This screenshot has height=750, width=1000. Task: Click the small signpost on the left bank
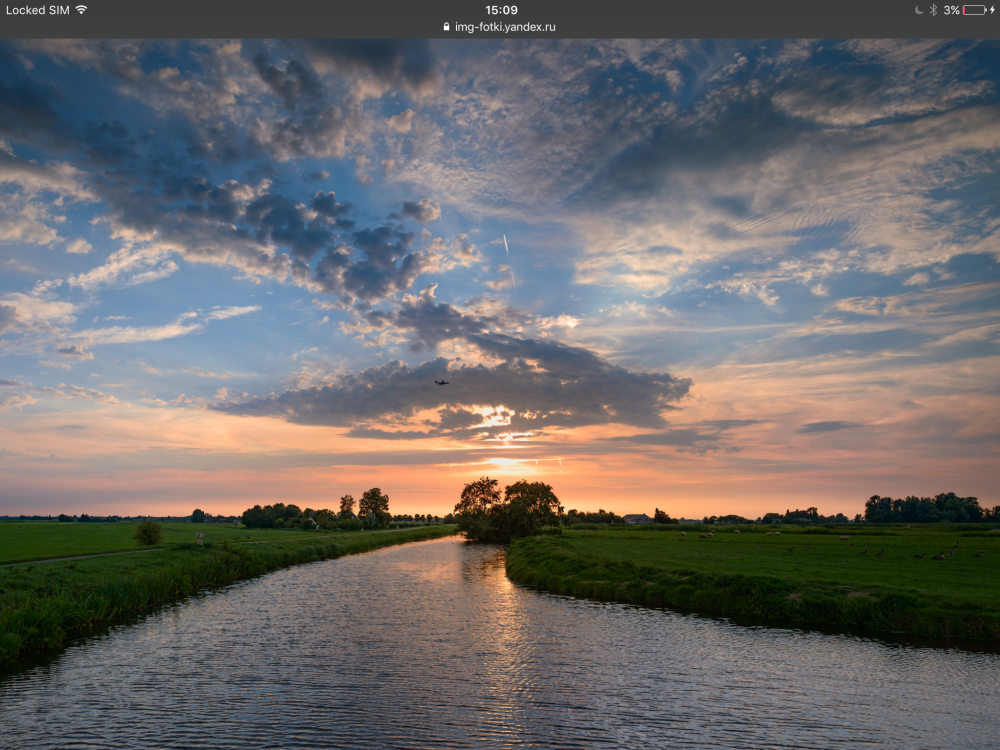pyautogui.click(x=200, y=538)
